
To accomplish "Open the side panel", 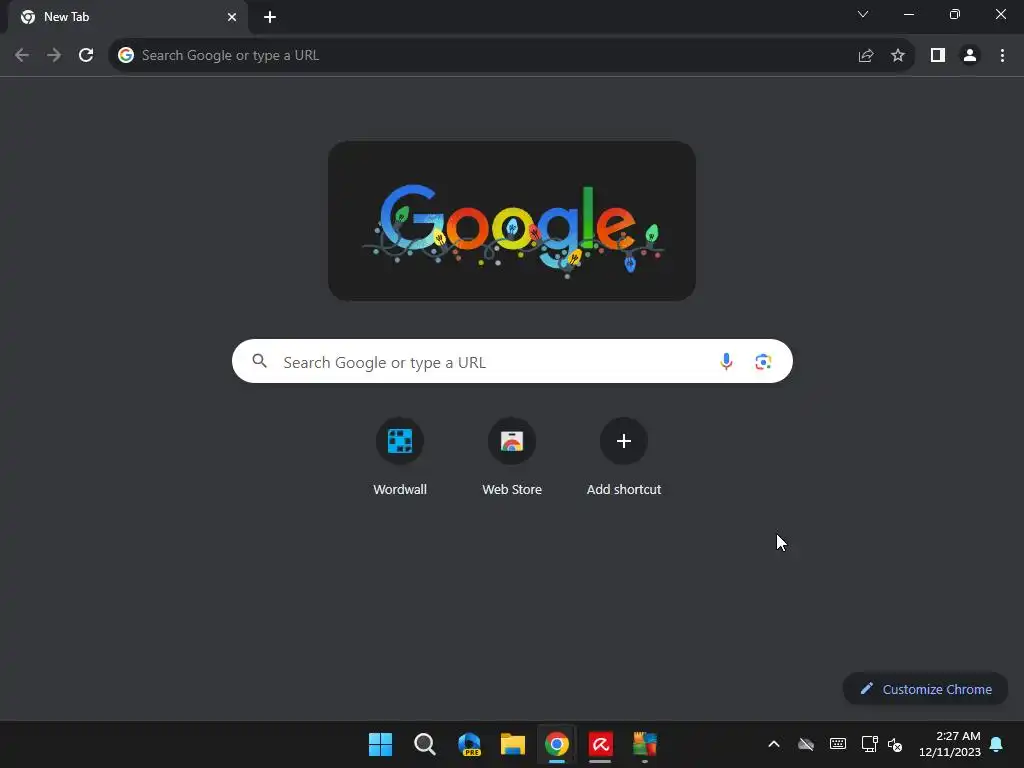I will [x=938, y=55].
